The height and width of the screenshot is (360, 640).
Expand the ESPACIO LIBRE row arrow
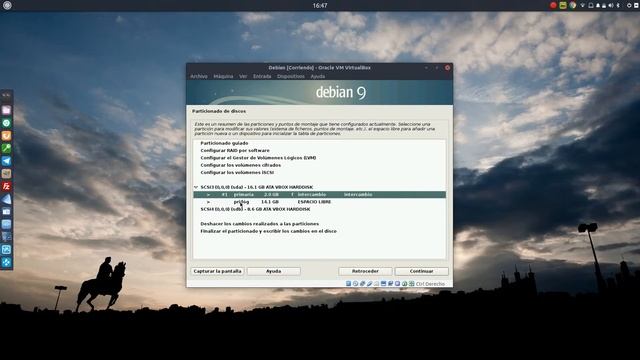208,202
